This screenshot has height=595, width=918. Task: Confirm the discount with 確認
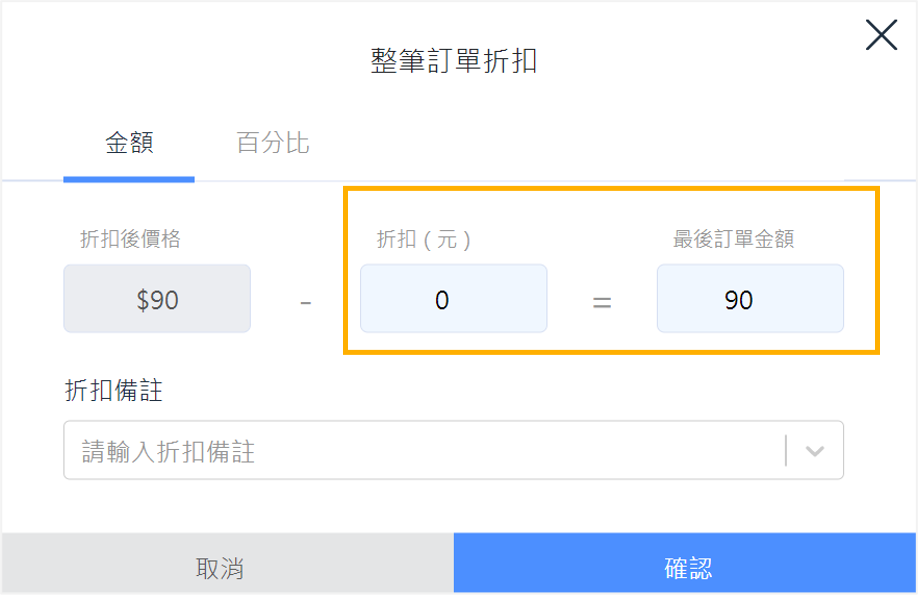(x=685, y=565)
